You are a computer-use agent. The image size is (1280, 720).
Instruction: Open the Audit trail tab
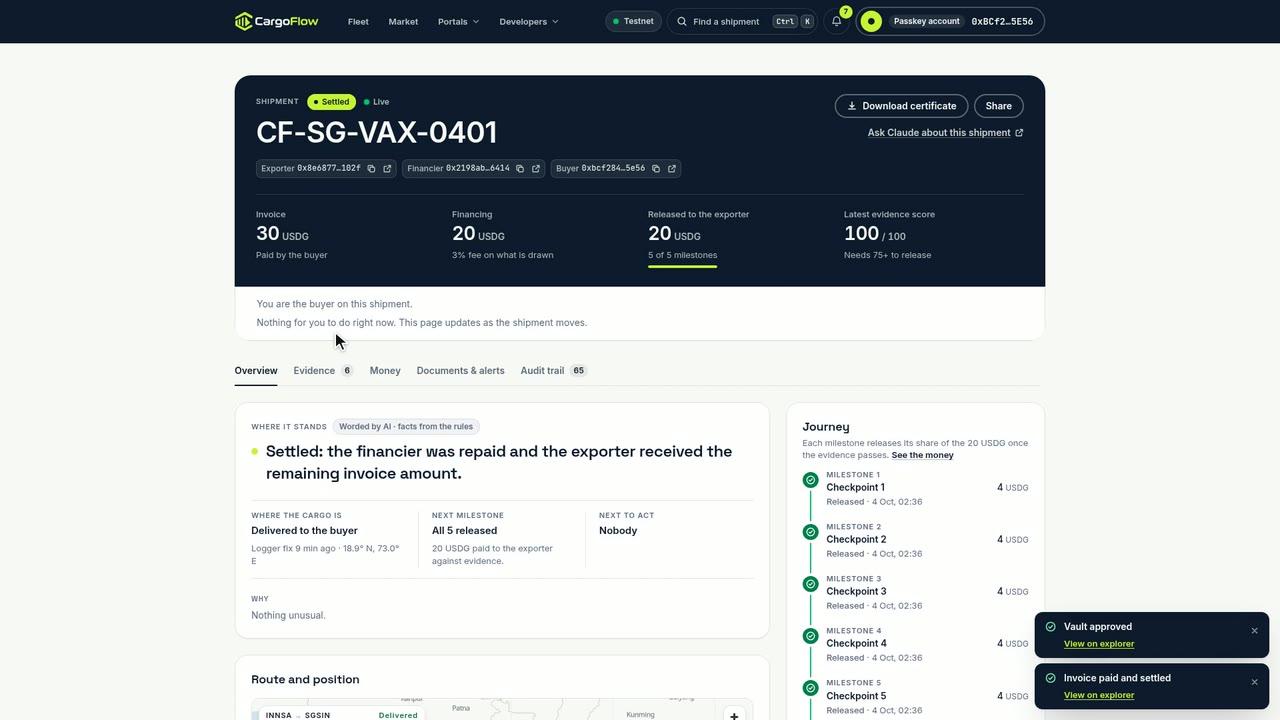[x=553, y=371]
